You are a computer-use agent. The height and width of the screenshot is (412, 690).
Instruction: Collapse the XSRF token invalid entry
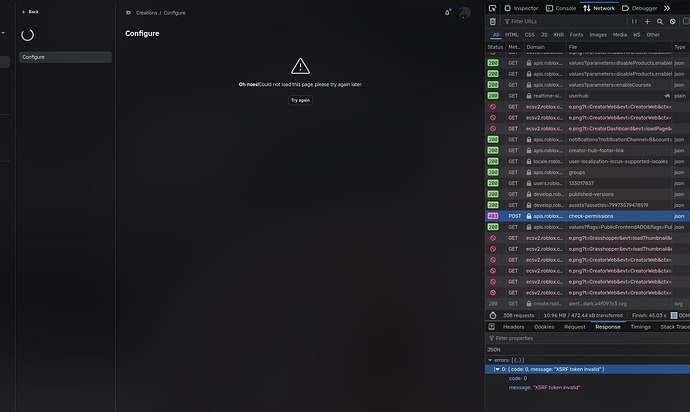click(x=497, y=369)
